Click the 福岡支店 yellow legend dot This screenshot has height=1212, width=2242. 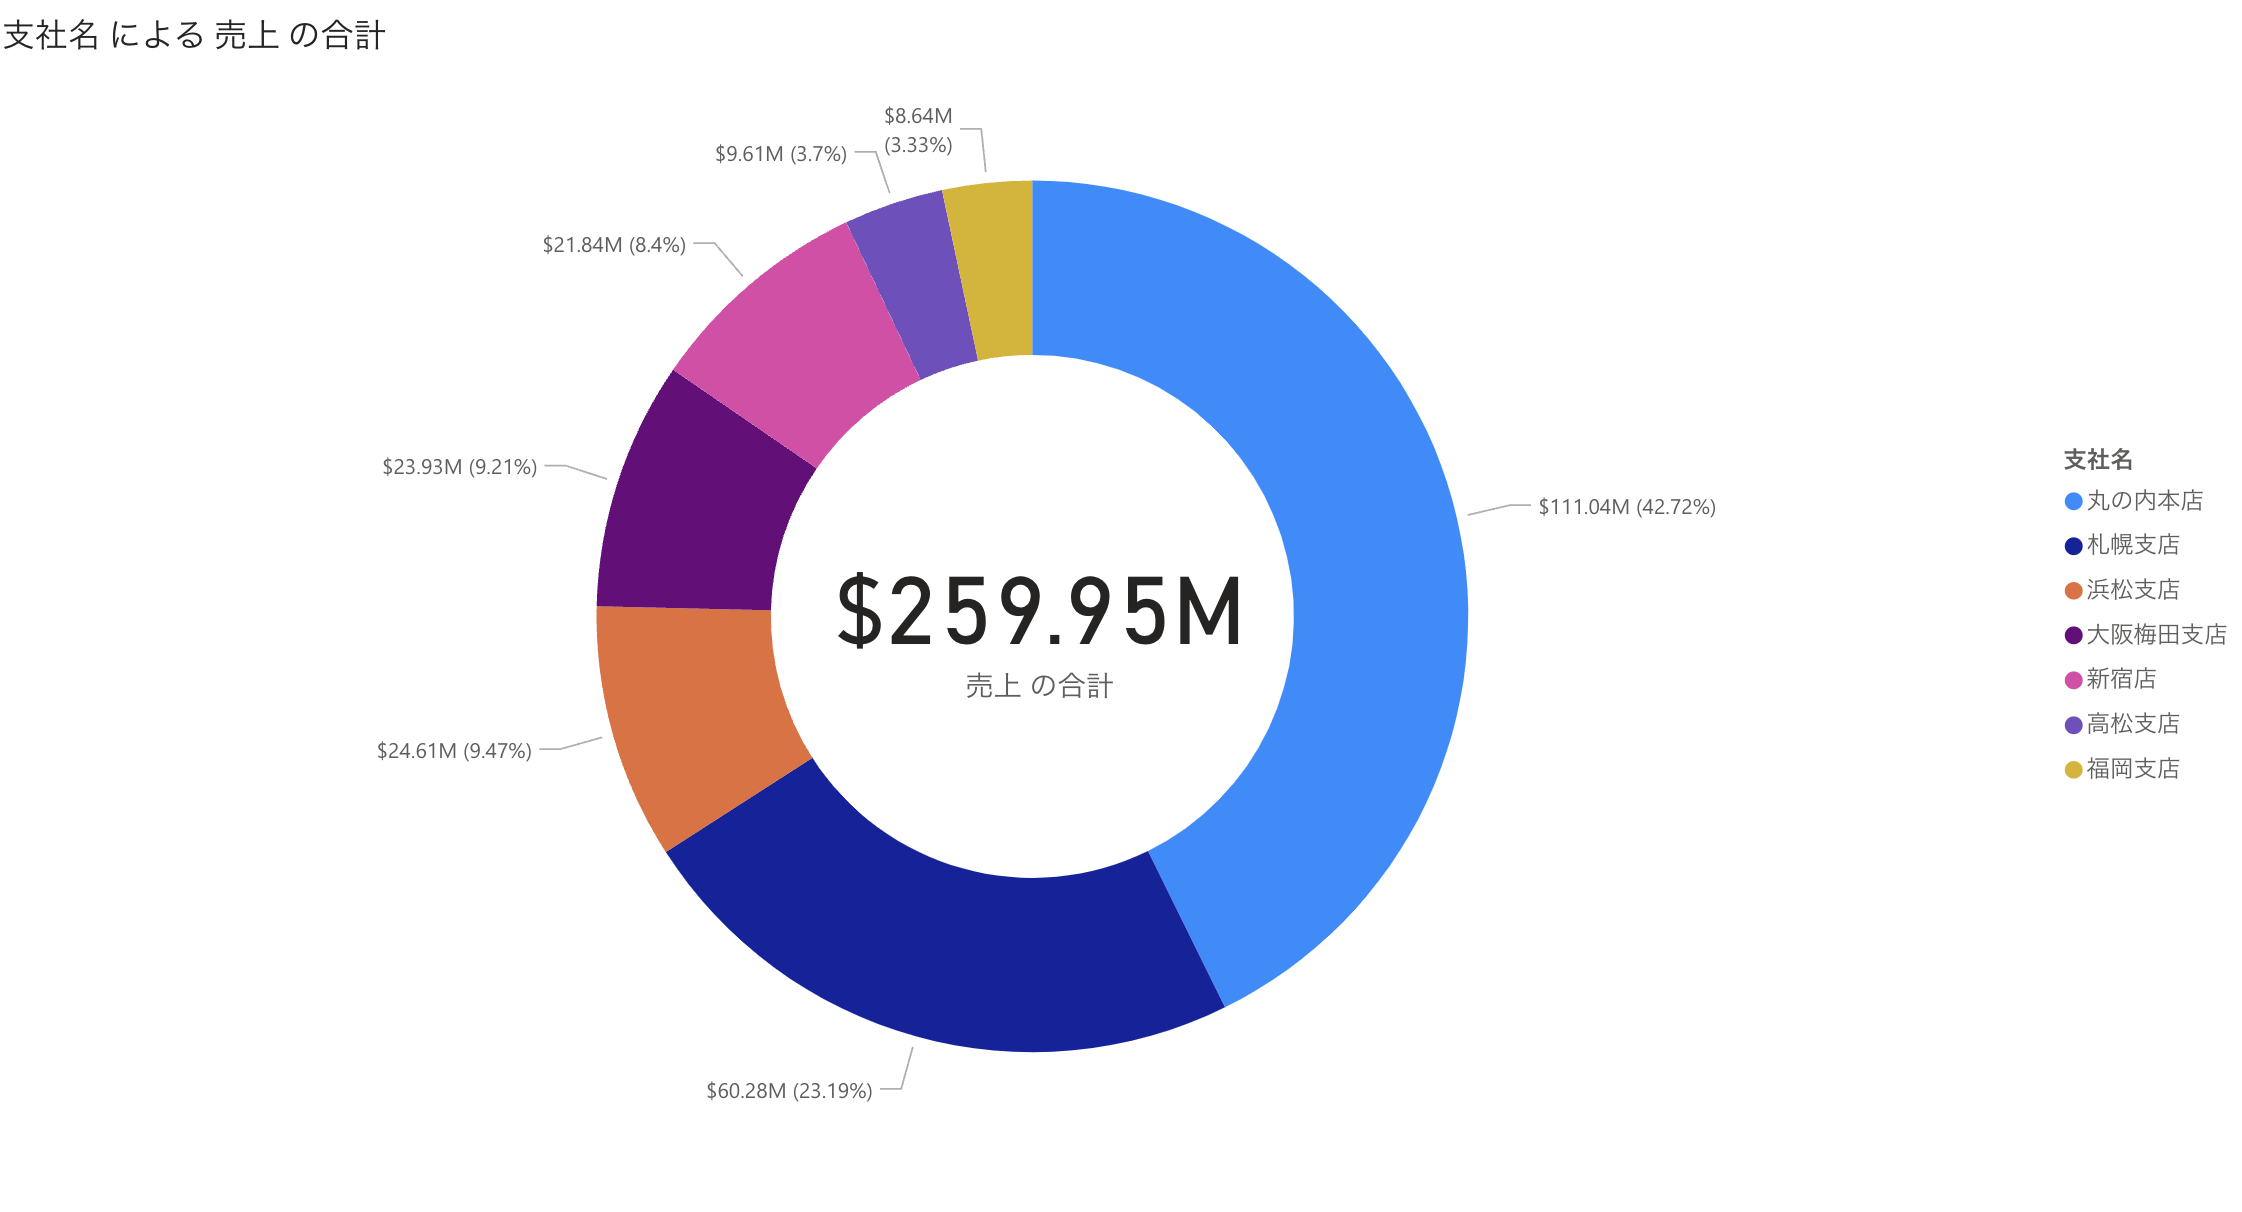click(x=2073, y=769)
